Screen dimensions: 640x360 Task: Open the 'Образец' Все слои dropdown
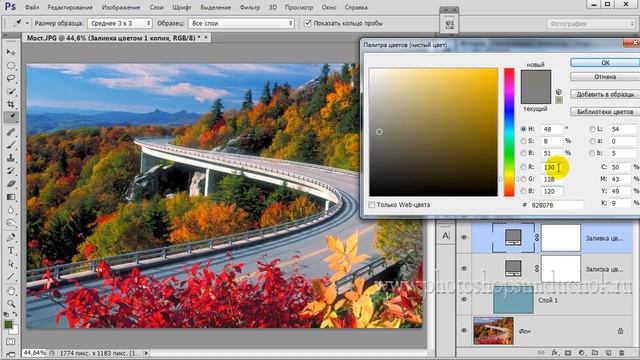coord(241,23)
